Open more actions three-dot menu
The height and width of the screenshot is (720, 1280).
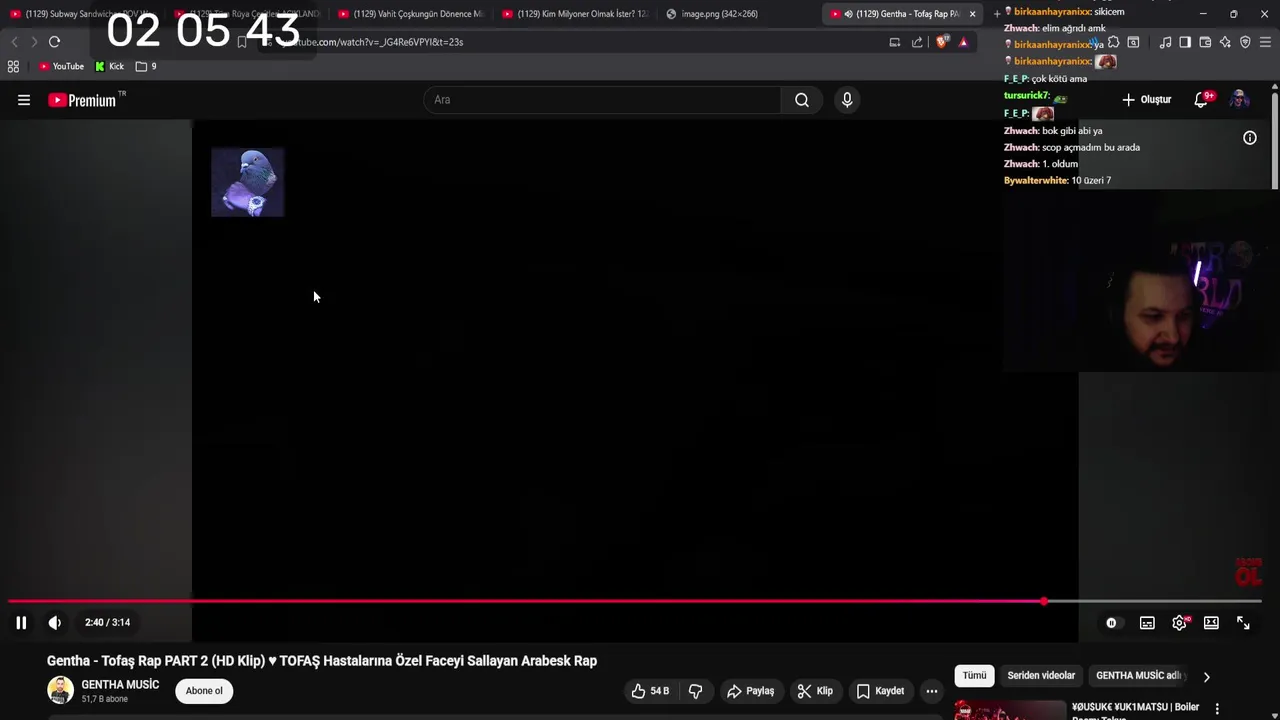point(932,691)
